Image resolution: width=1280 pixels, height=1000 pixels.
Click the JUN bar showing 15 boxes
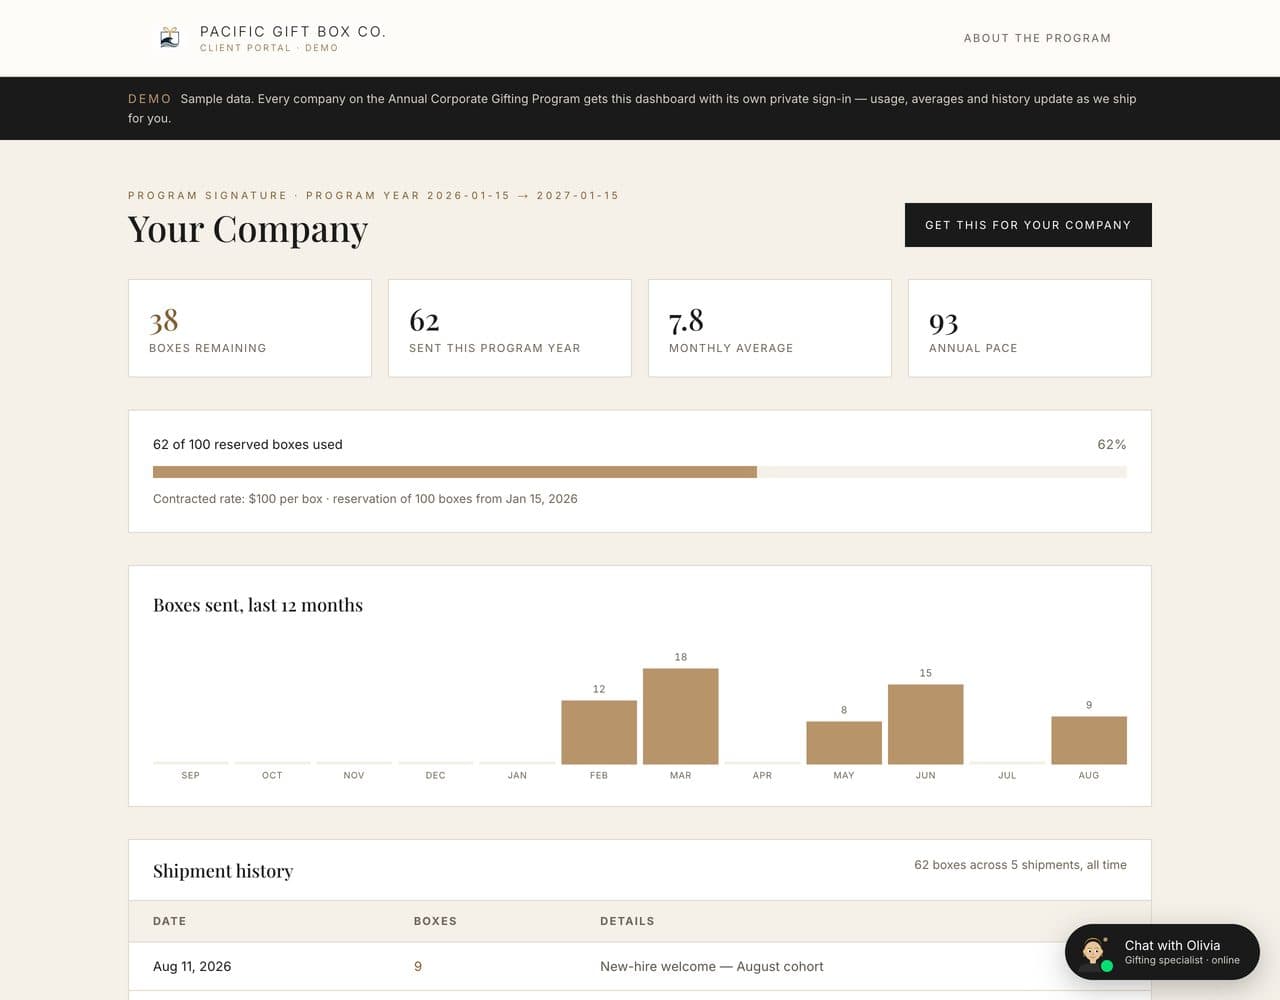(926, 724)
